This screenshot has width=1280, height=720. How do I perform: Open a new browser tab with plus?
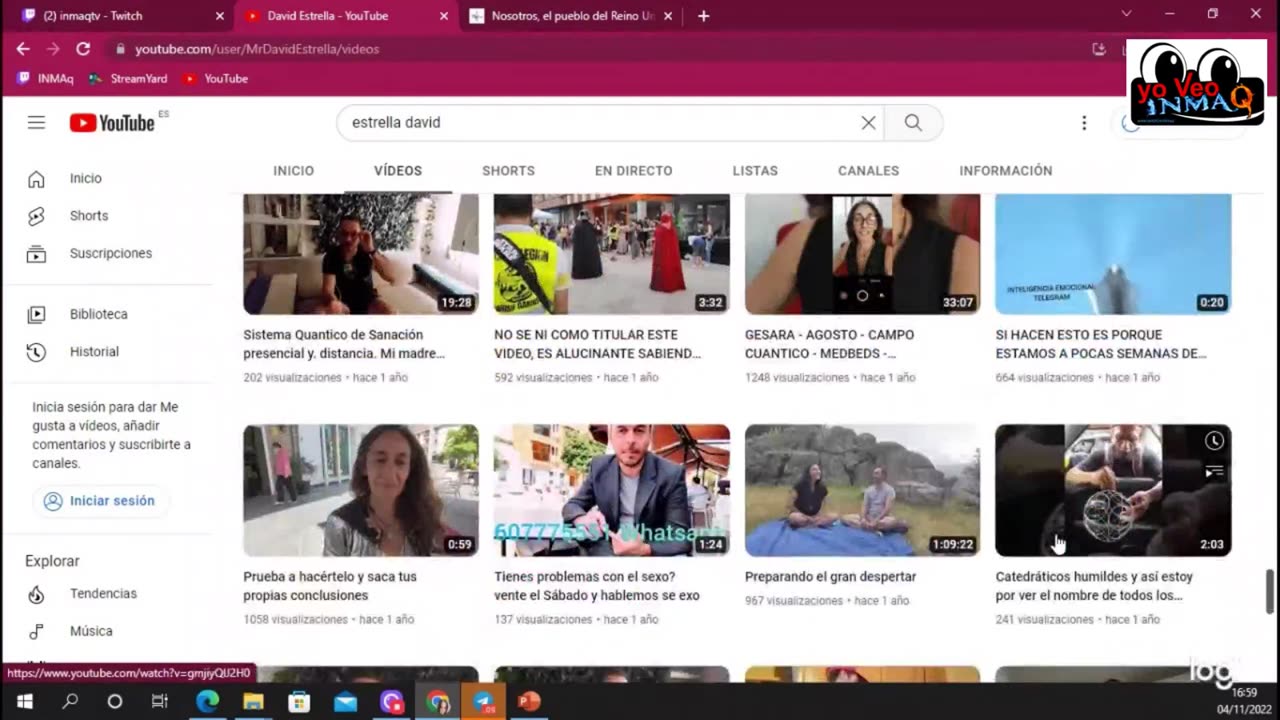[703, 16]
